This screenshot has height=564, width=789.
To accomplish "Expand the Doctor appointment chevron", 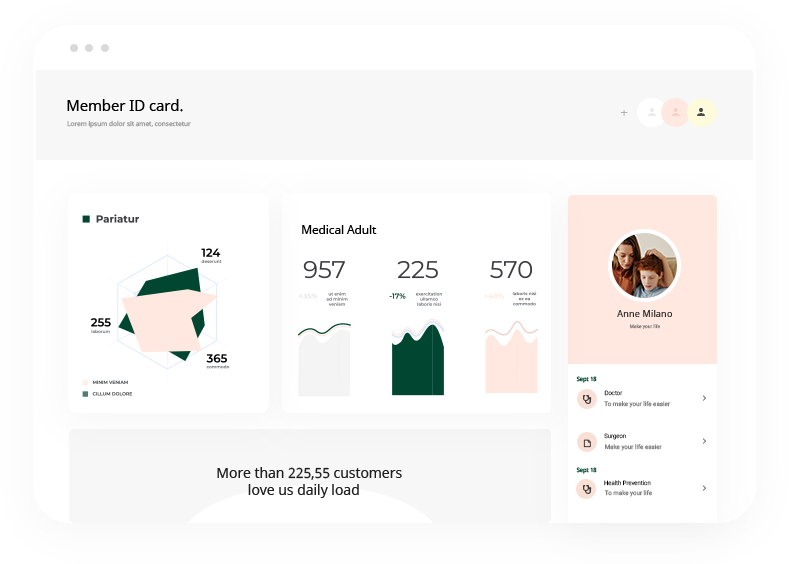I will (704, 398).
